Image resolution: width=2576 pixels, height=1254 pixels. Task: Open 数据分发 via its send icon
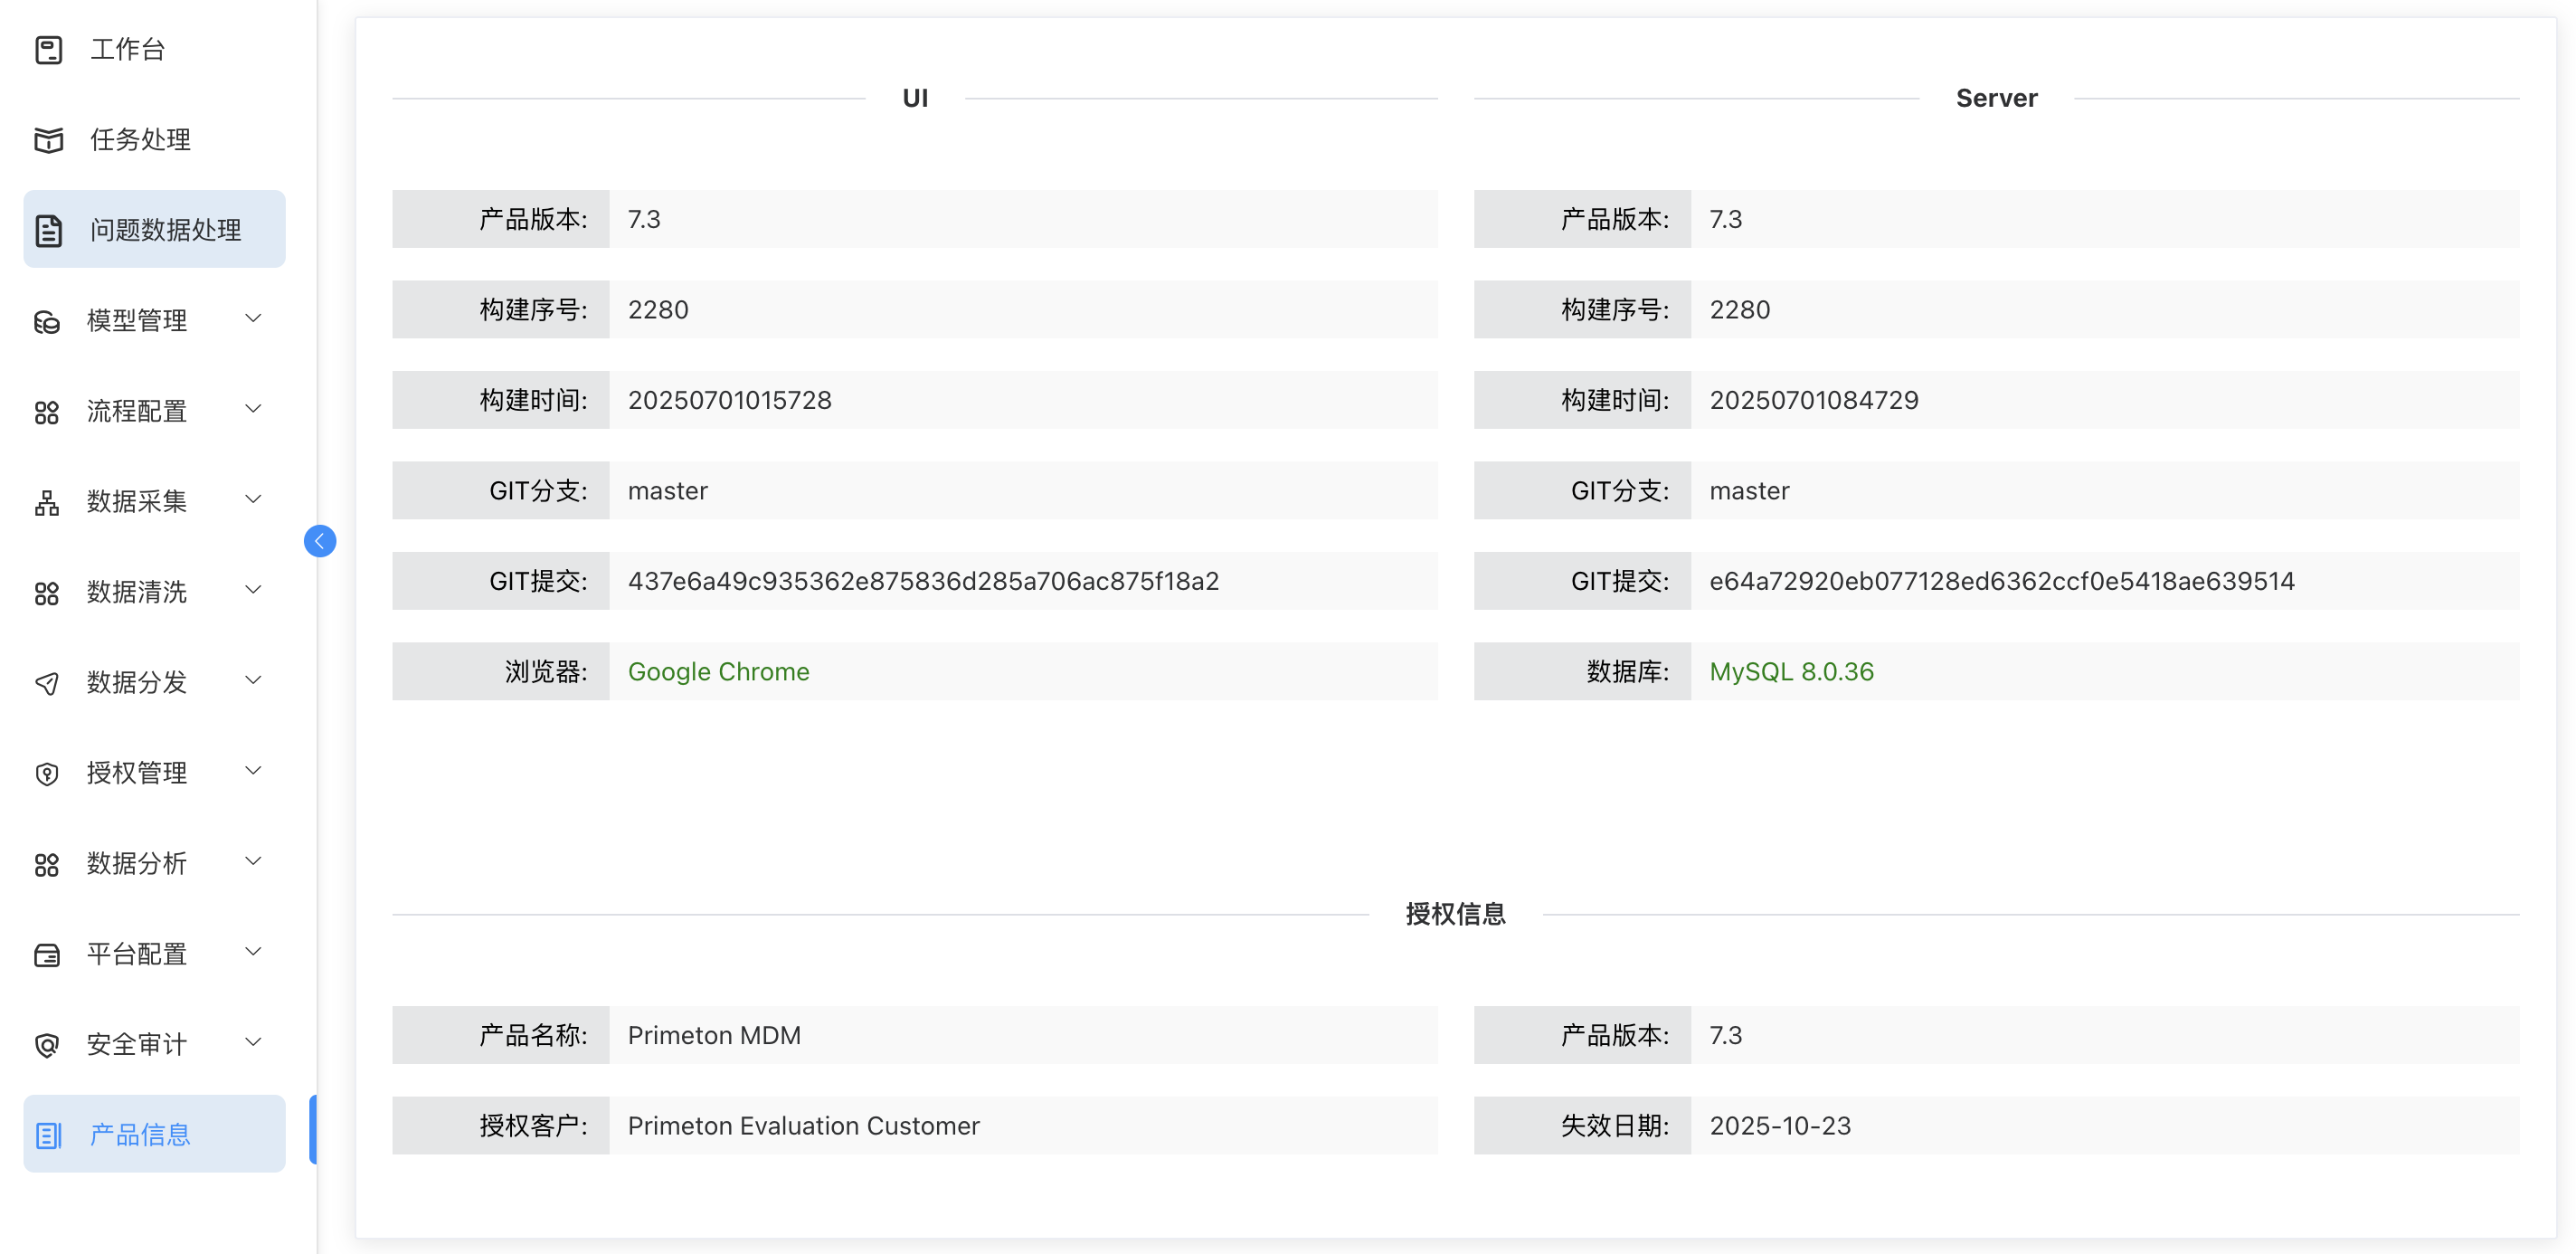click(x=48, y=682)
